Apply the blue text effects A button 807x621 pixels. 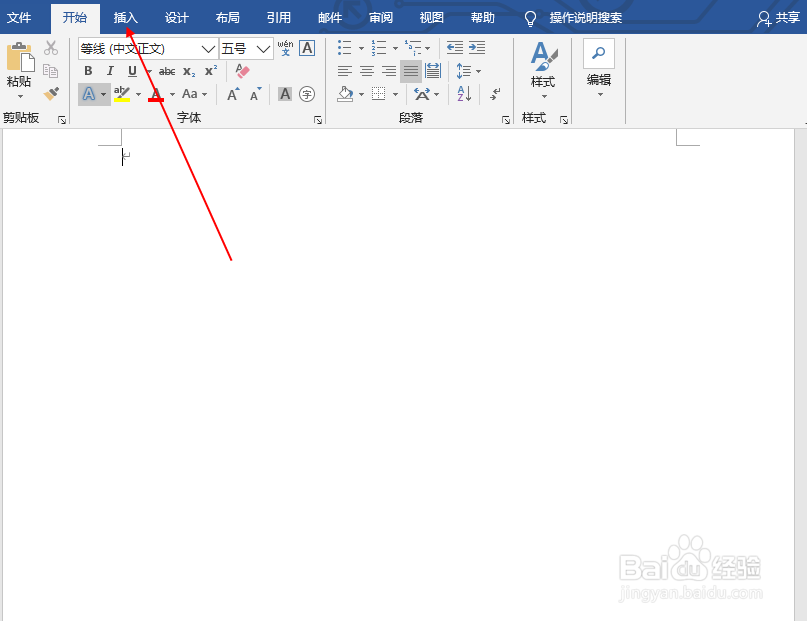[x=89, y=94]
